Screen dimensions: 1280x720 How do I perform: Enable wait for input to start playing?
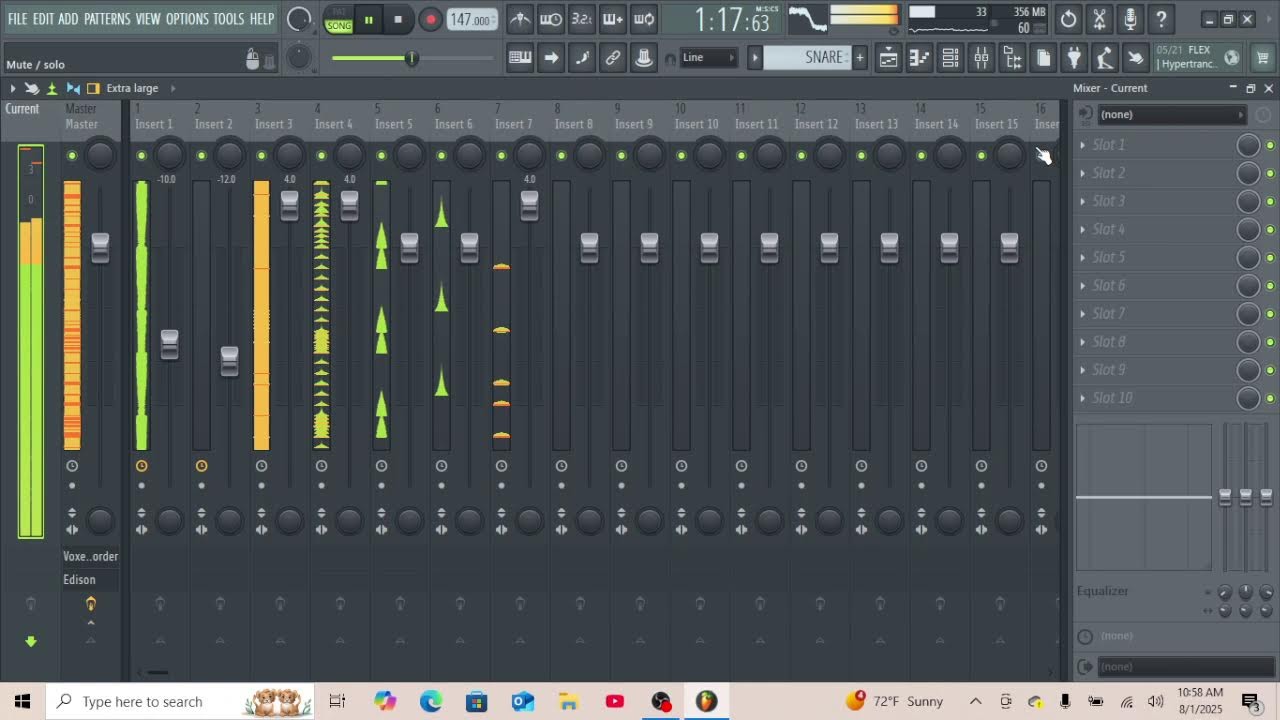[x=551, y=19]
